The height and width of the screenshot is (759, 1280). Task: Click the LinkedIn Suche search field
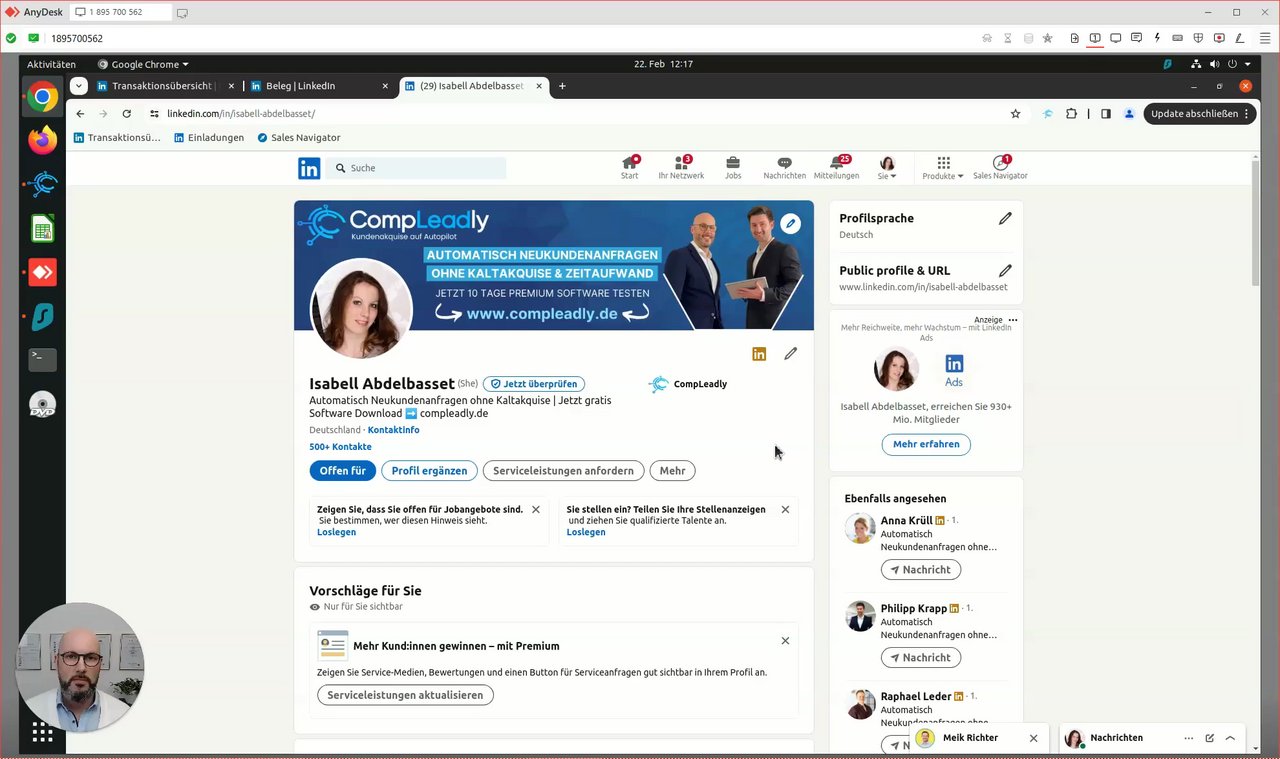click(x=417, y=168)
